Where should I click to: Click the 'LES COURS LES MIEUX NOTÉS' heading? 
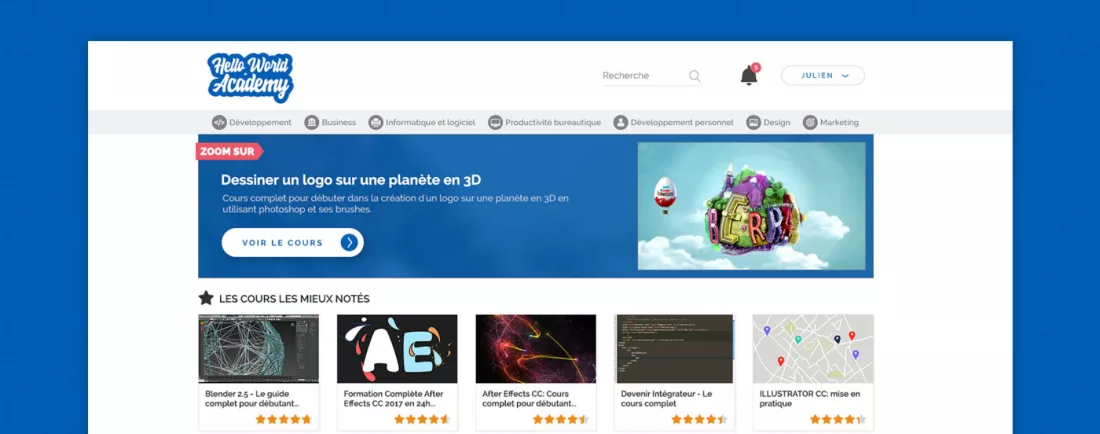(294, 299)
